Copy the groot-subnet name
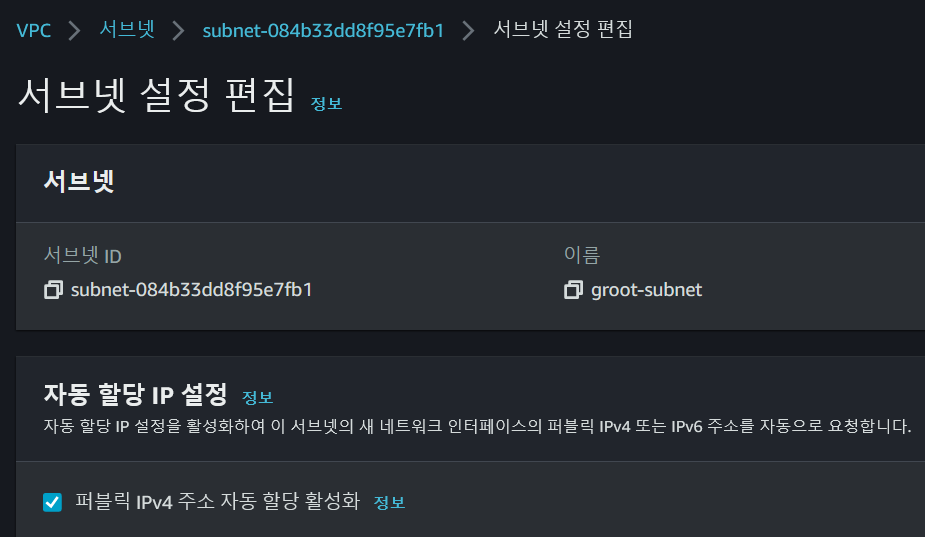925x537 pixels. click(573, 290)
